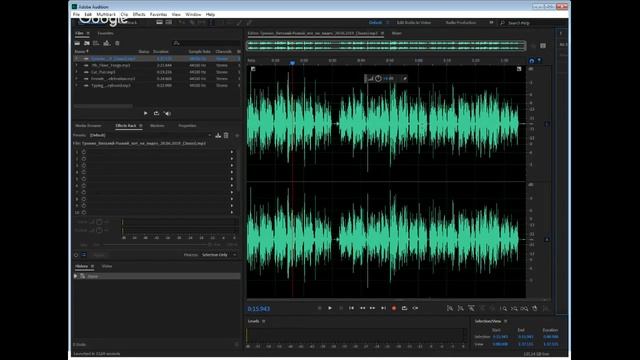Click the Apply button in Effects Rack

100,255
